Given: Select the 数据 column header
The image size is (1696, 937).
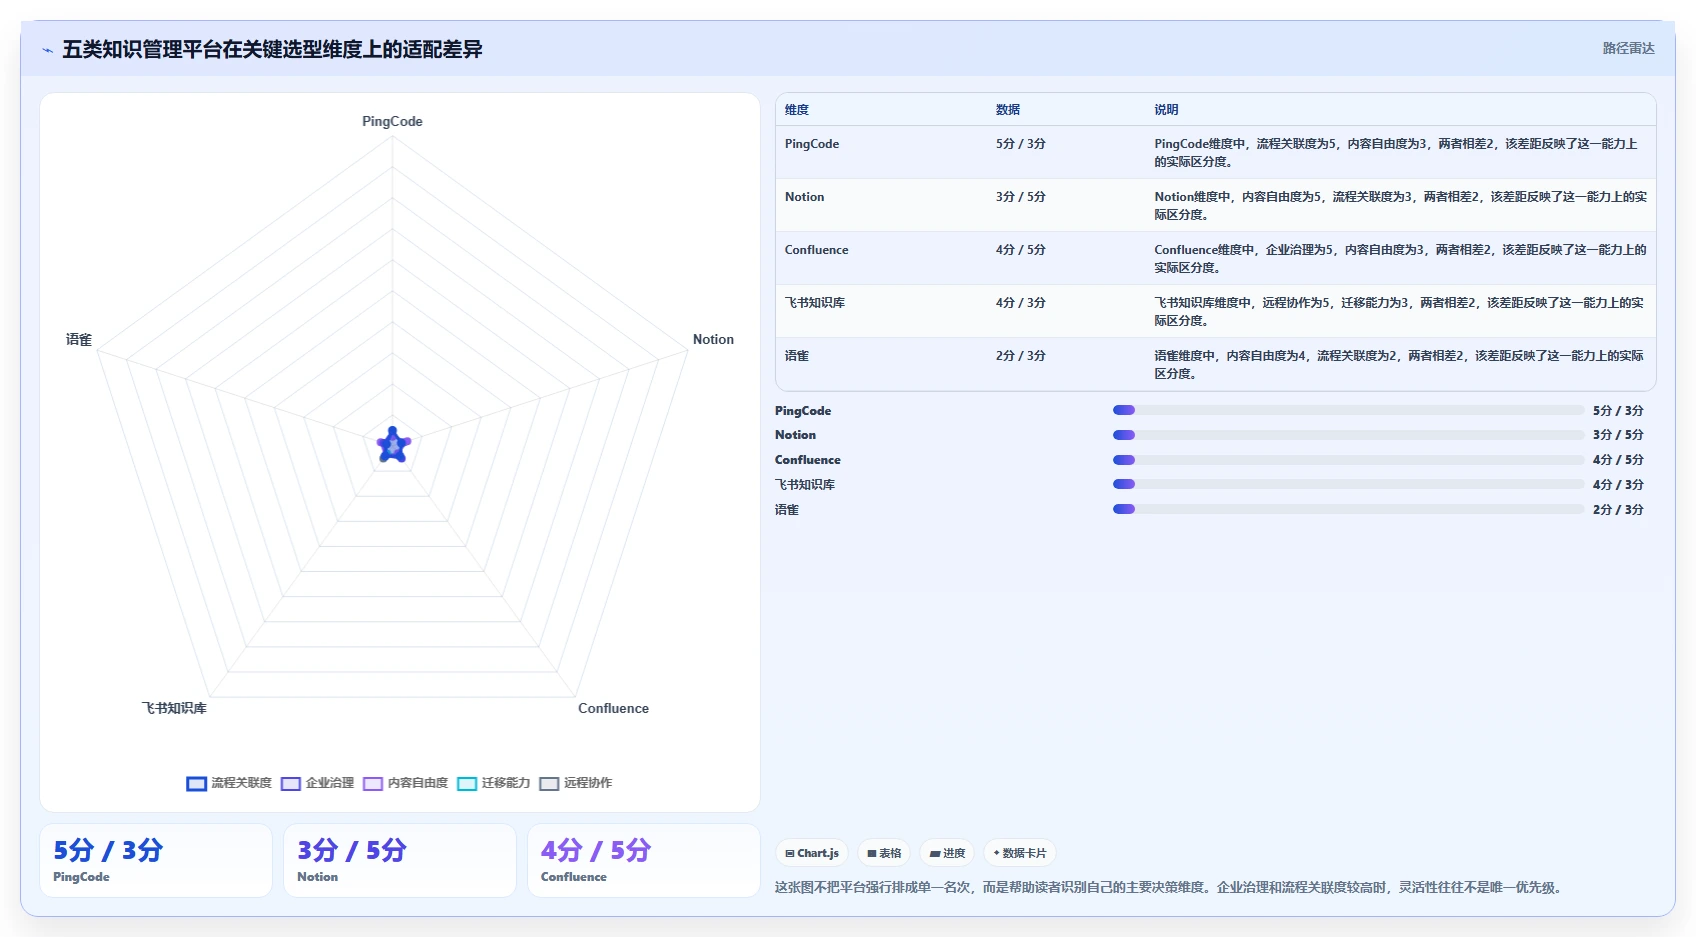Looking at the screenshot, I should pos(1008,110).
